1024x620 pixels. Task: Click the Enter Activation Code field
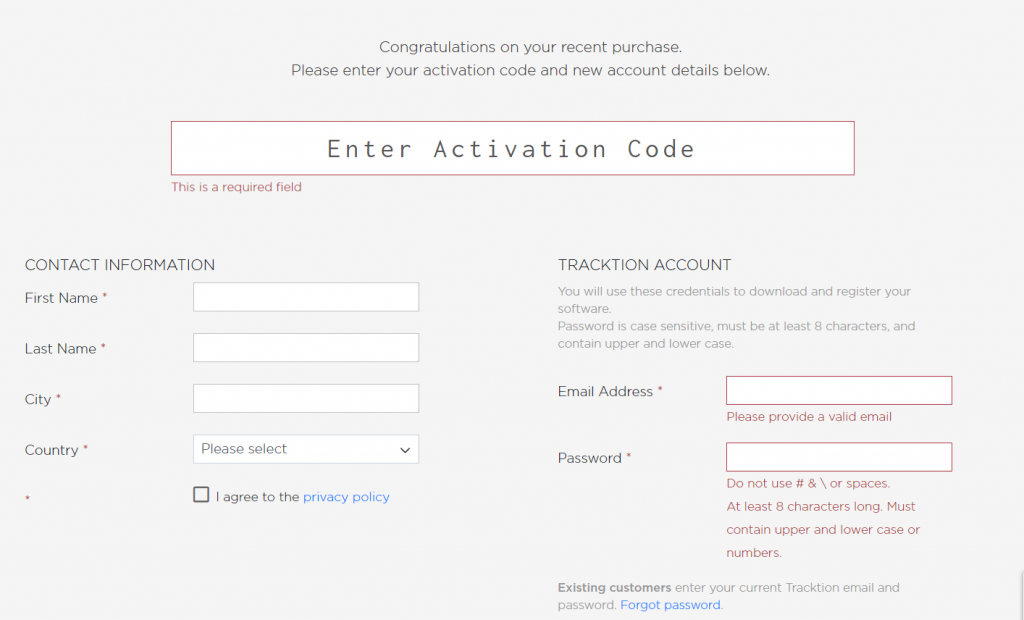tap(512, 148)
